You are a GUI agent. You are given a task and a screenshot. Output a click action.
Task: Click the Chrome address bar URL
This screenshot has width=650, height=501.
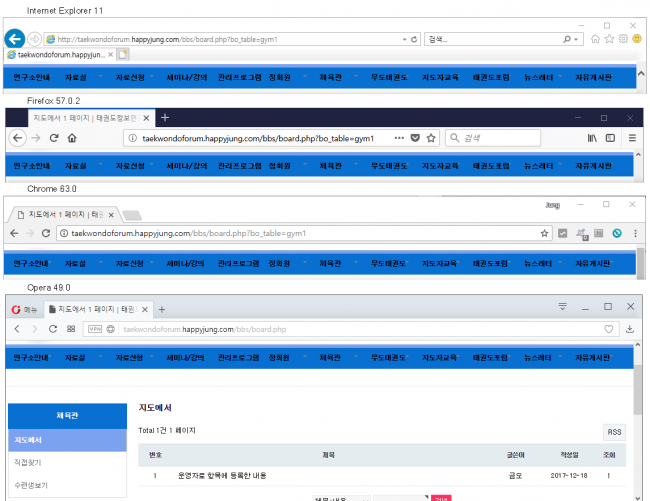pos(188,233)
